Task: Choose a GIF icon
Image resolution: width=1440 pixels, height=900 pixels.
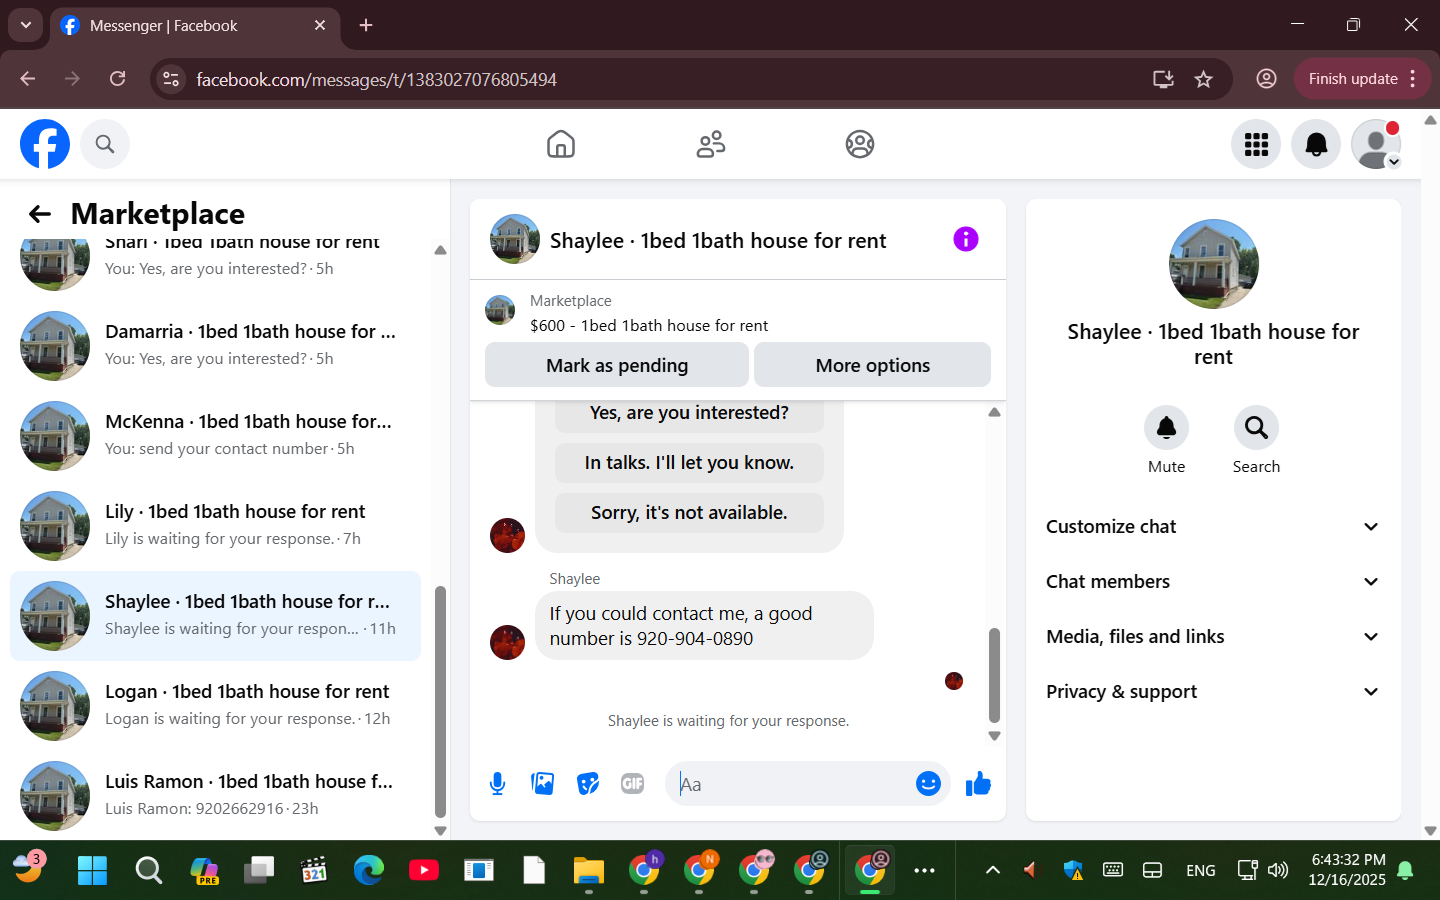Action: tap(633, 784)
